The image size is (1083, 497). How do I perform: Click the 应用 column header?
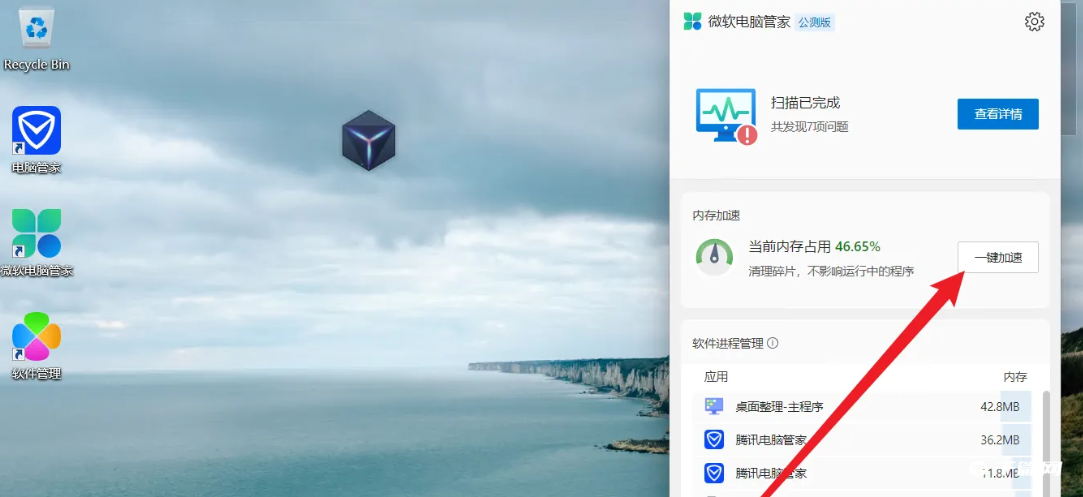point(716,377)
